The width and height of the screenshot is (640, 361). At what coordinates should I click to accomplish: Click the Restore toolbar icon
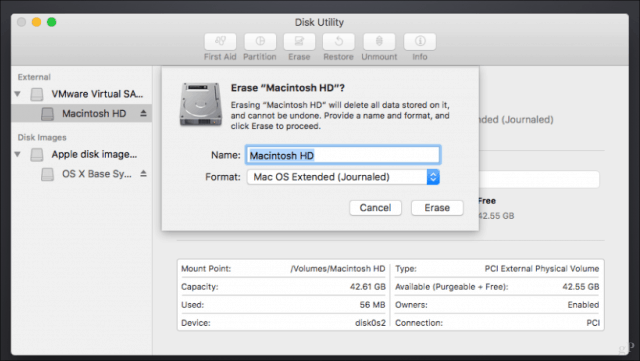[x=338, y=42]
